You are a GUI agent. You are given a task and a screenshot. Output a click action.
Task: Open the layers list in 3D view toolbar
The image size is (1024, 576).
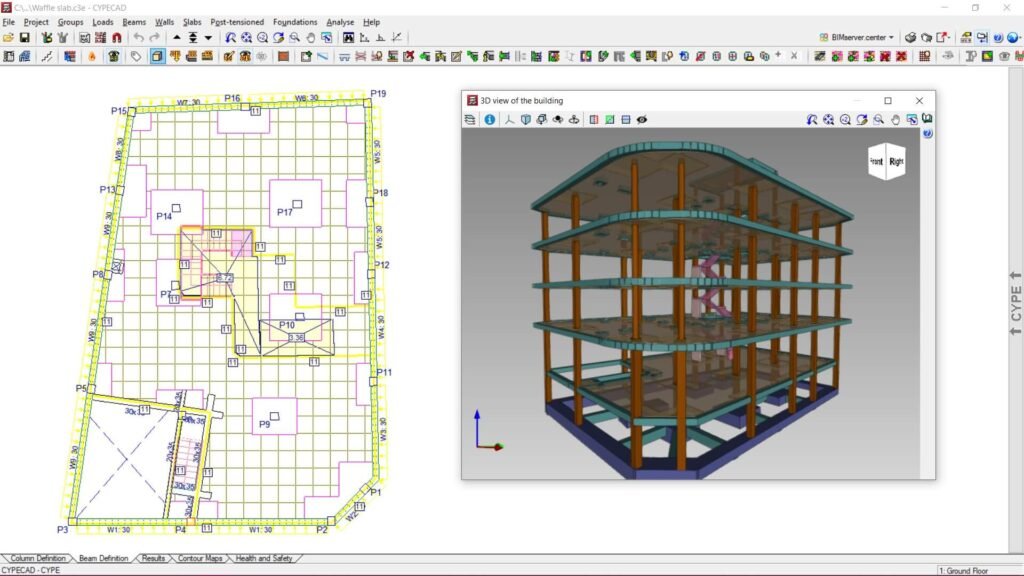[x=470, y=120]
